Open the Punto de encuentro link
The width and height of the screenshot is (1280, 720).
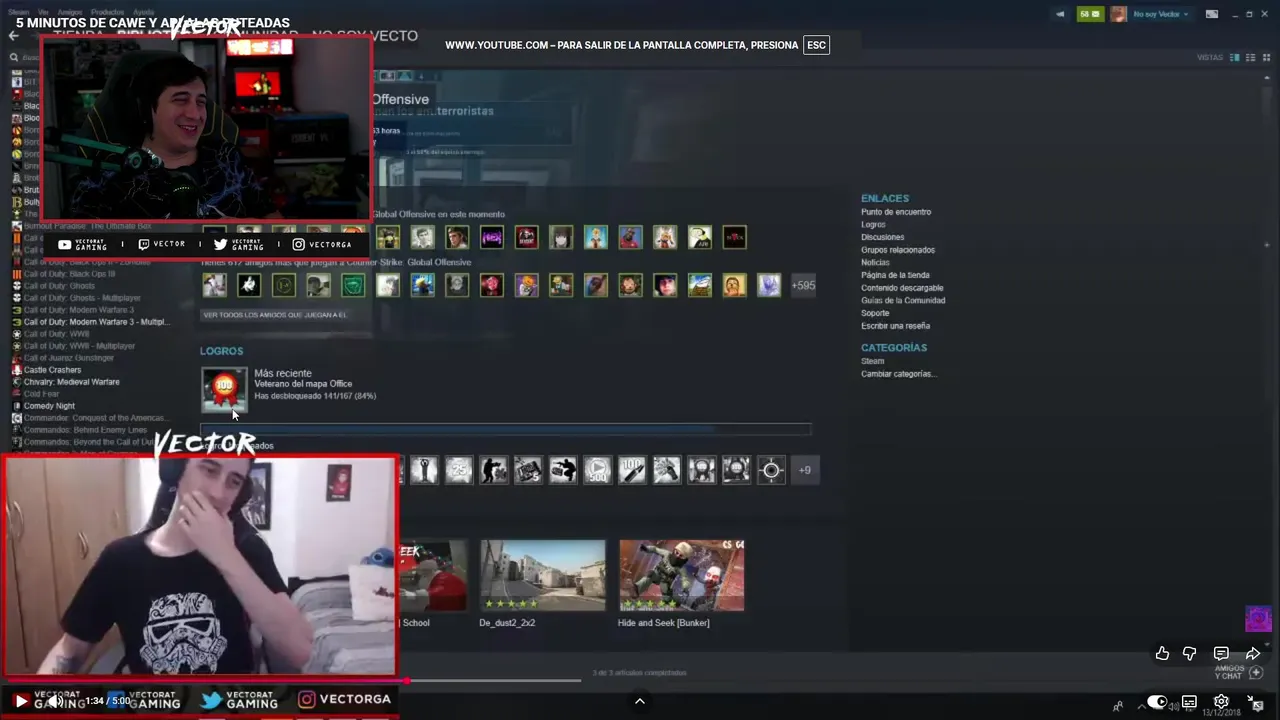tap(896, 212)
